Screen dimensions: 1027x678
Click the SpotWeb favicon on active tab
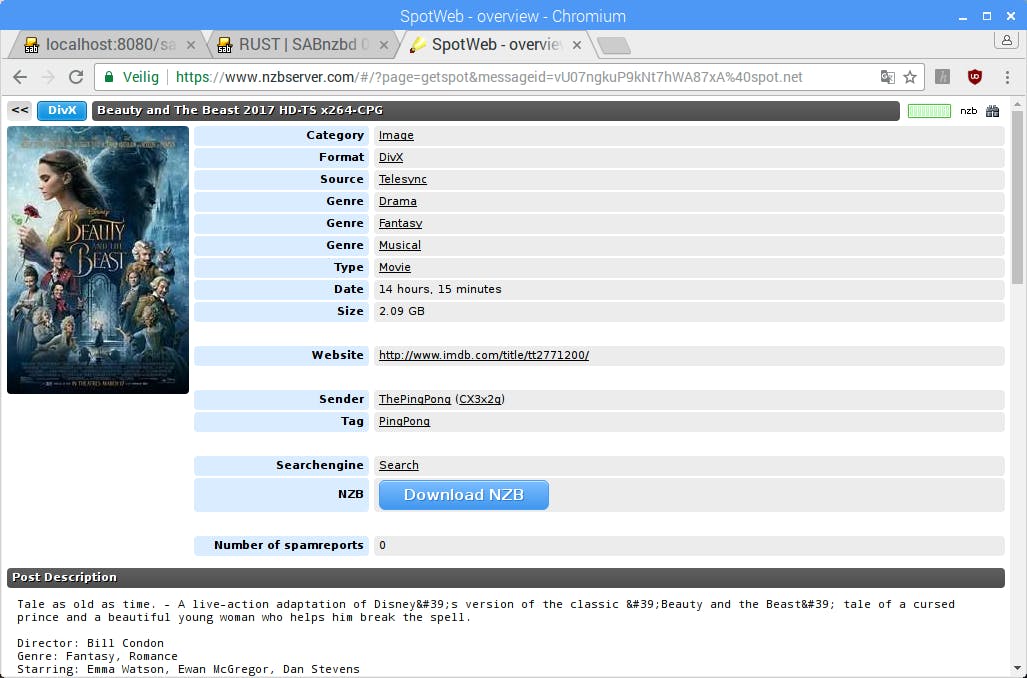coord(418,45)
